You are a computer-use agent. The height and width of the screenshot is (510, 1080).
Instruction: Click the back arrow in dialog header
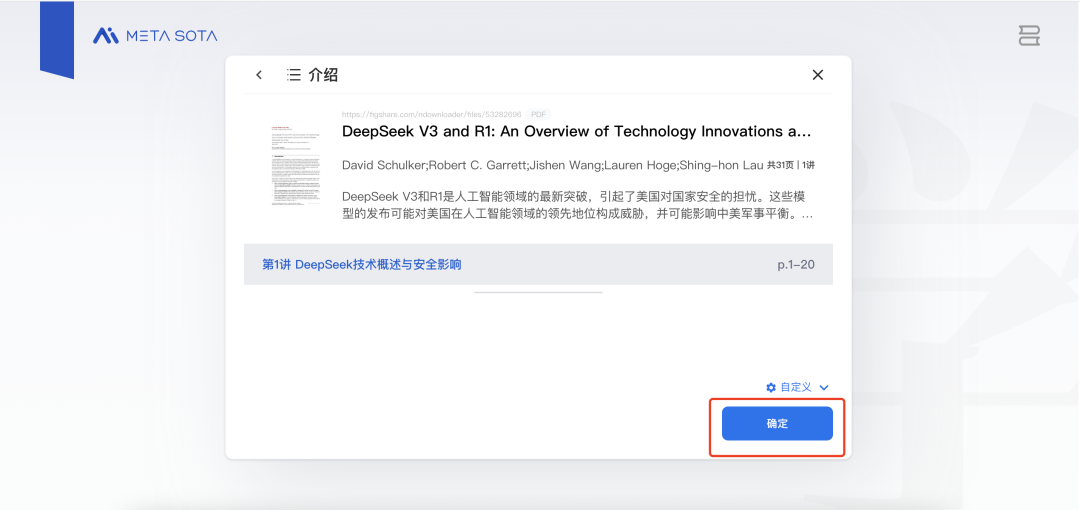click(x=259, y=75)
